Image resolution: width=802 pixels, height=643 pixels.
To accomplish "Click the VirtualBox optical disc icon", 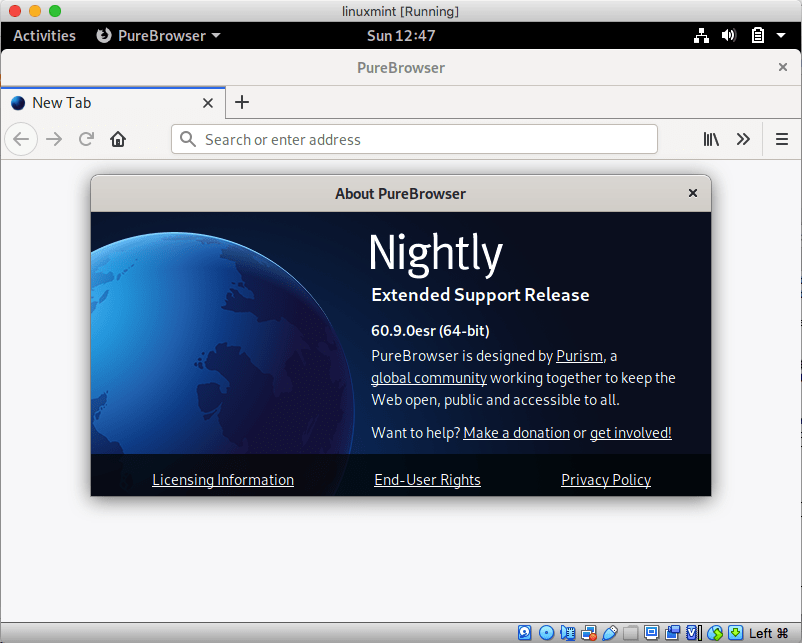I will (546, 633).
